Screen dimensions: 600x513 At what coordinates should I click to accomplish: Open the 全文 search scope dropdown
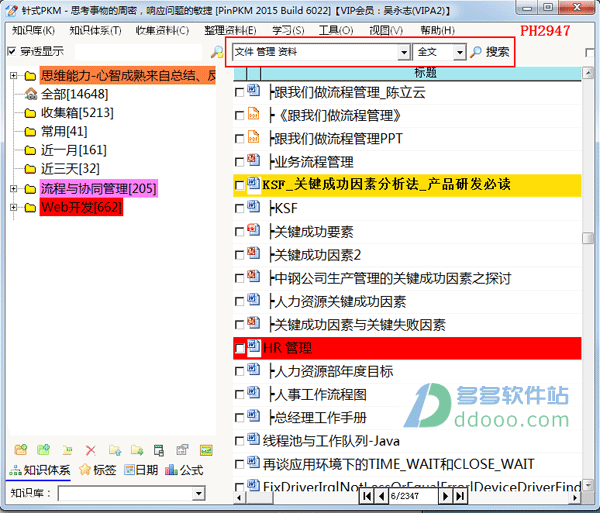(459, 52)
